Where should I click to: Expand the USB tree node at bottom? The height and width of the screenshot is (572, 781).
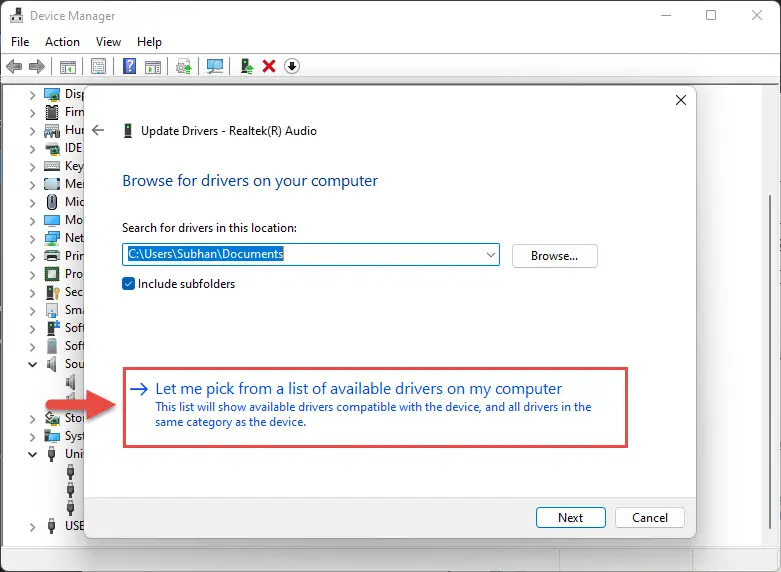32,526
